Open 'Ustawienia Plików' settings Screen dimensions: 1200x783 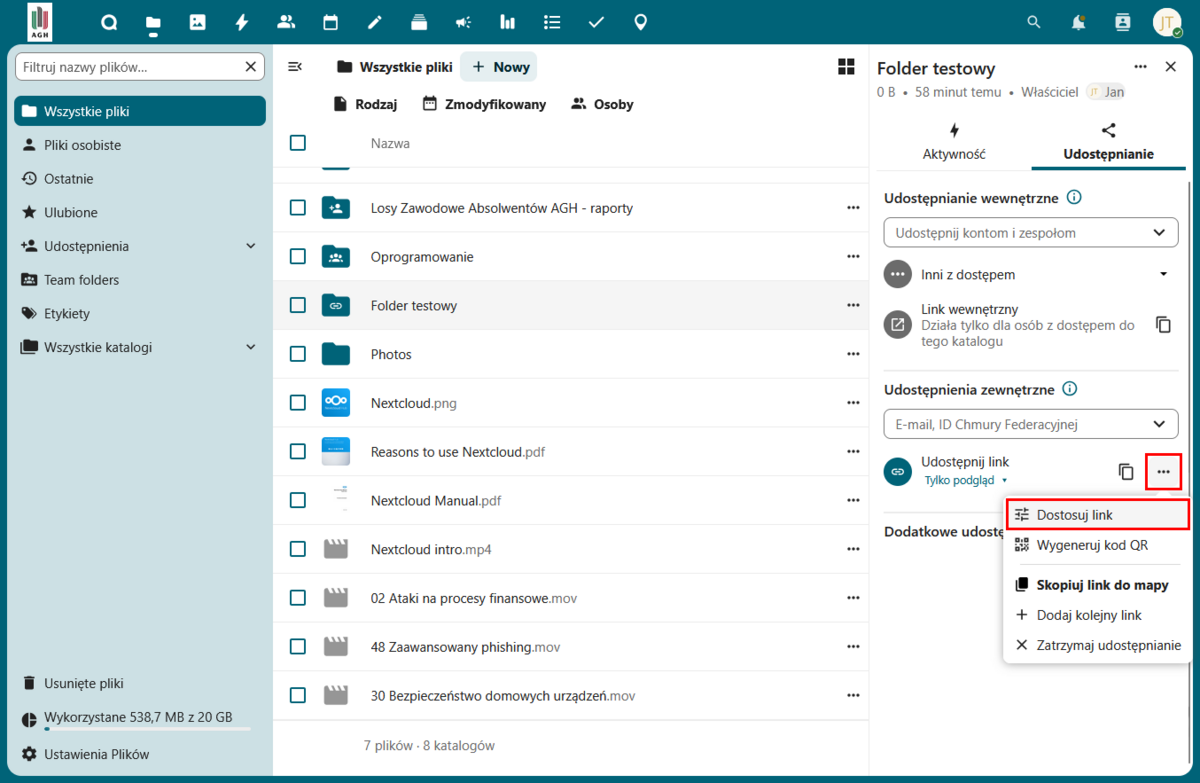click(x=96, y=754)
